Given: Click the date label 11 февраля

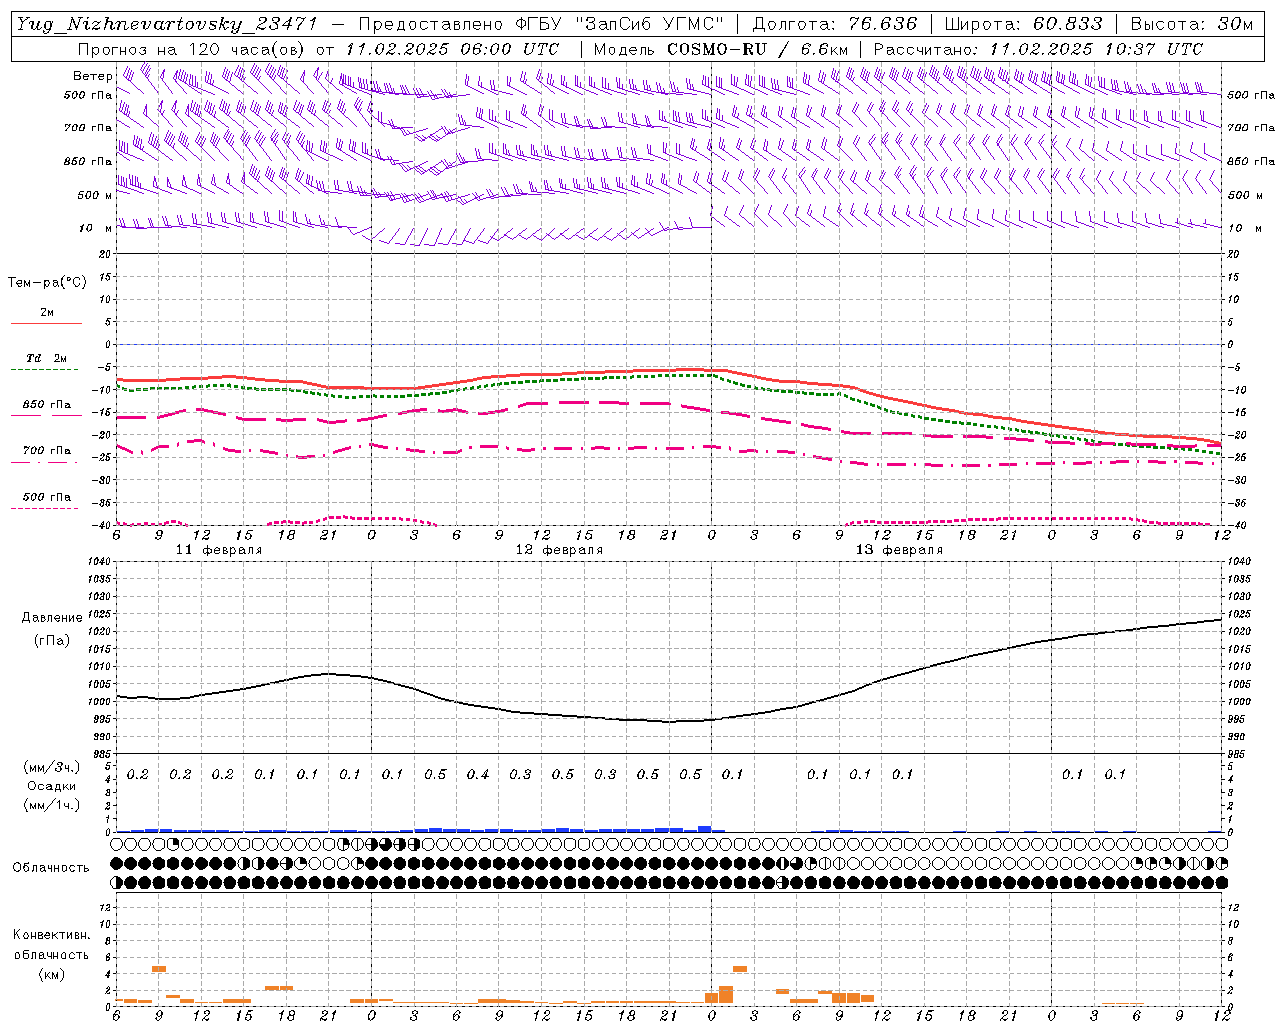Looking at the screenshot, I should click(219, 550).
